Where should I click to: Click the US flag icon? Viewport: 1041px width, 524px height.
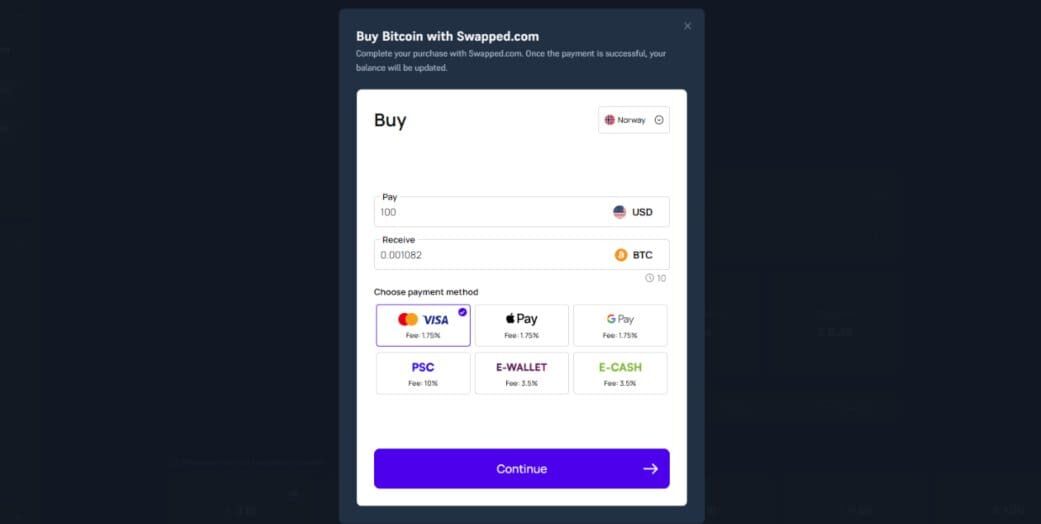click(x=619, y=212)
